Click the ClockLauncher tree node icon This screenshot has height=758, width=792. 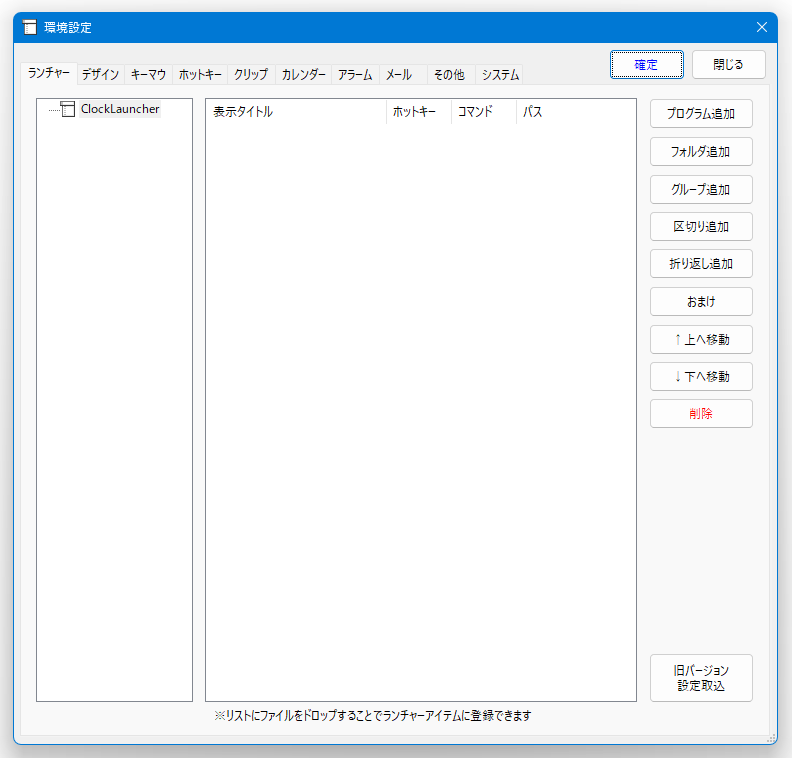point(68,109)
